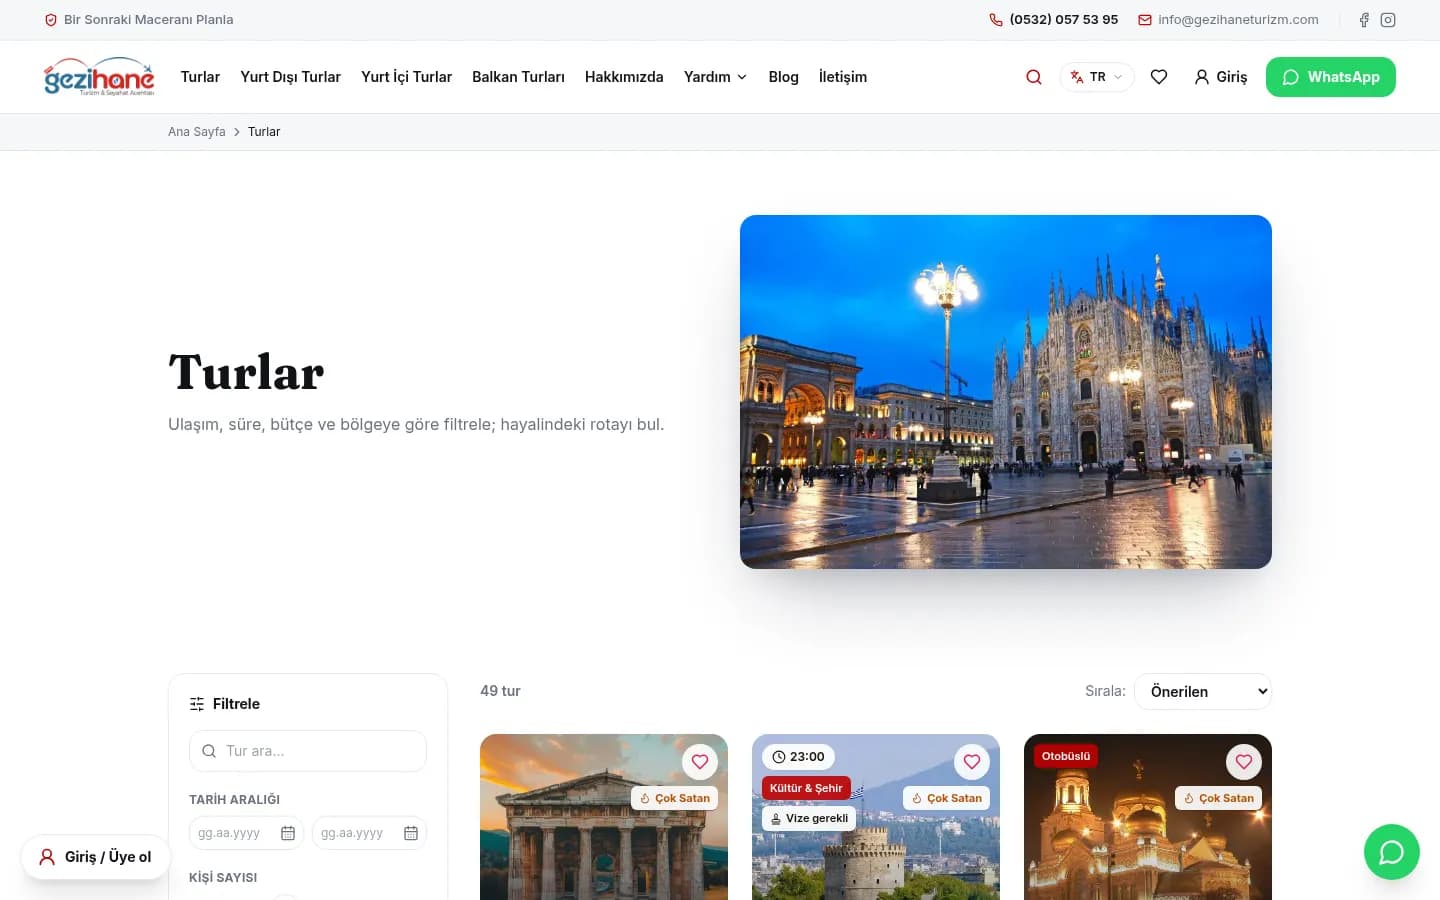Screen dimensions: 1440x900
Task: Open Yurt Dışı Turlar menu item
Action: point(290,77)
